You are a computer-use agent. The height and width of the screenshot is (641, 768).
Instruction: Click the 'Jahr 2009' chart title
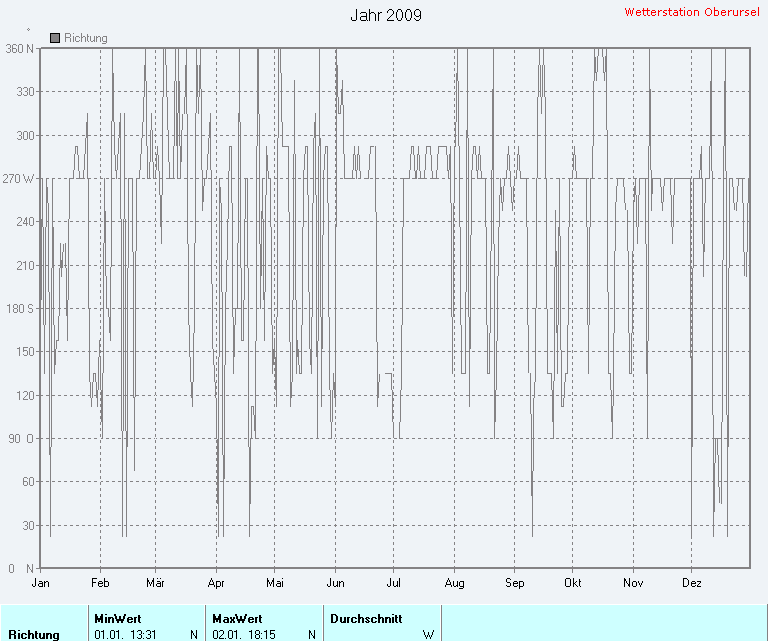(386, 15)
